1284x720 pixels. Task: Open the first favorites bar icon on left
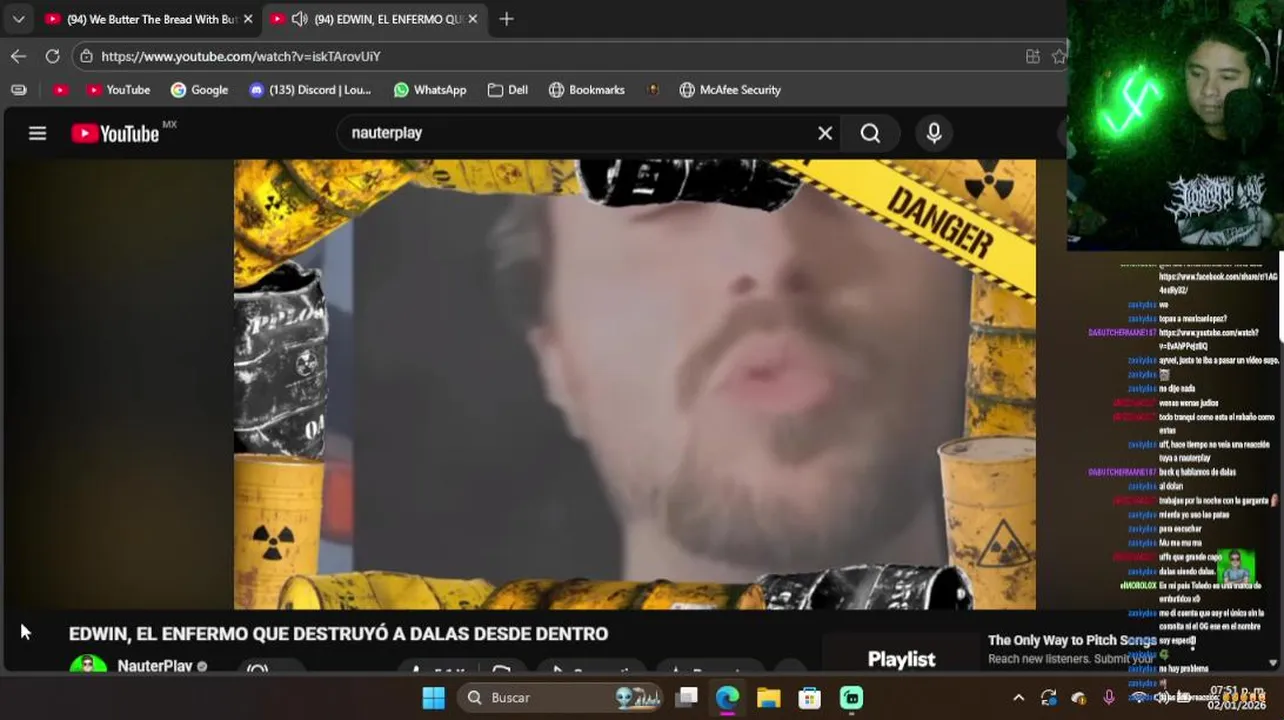pyautogui.click(x=18, y=90)
